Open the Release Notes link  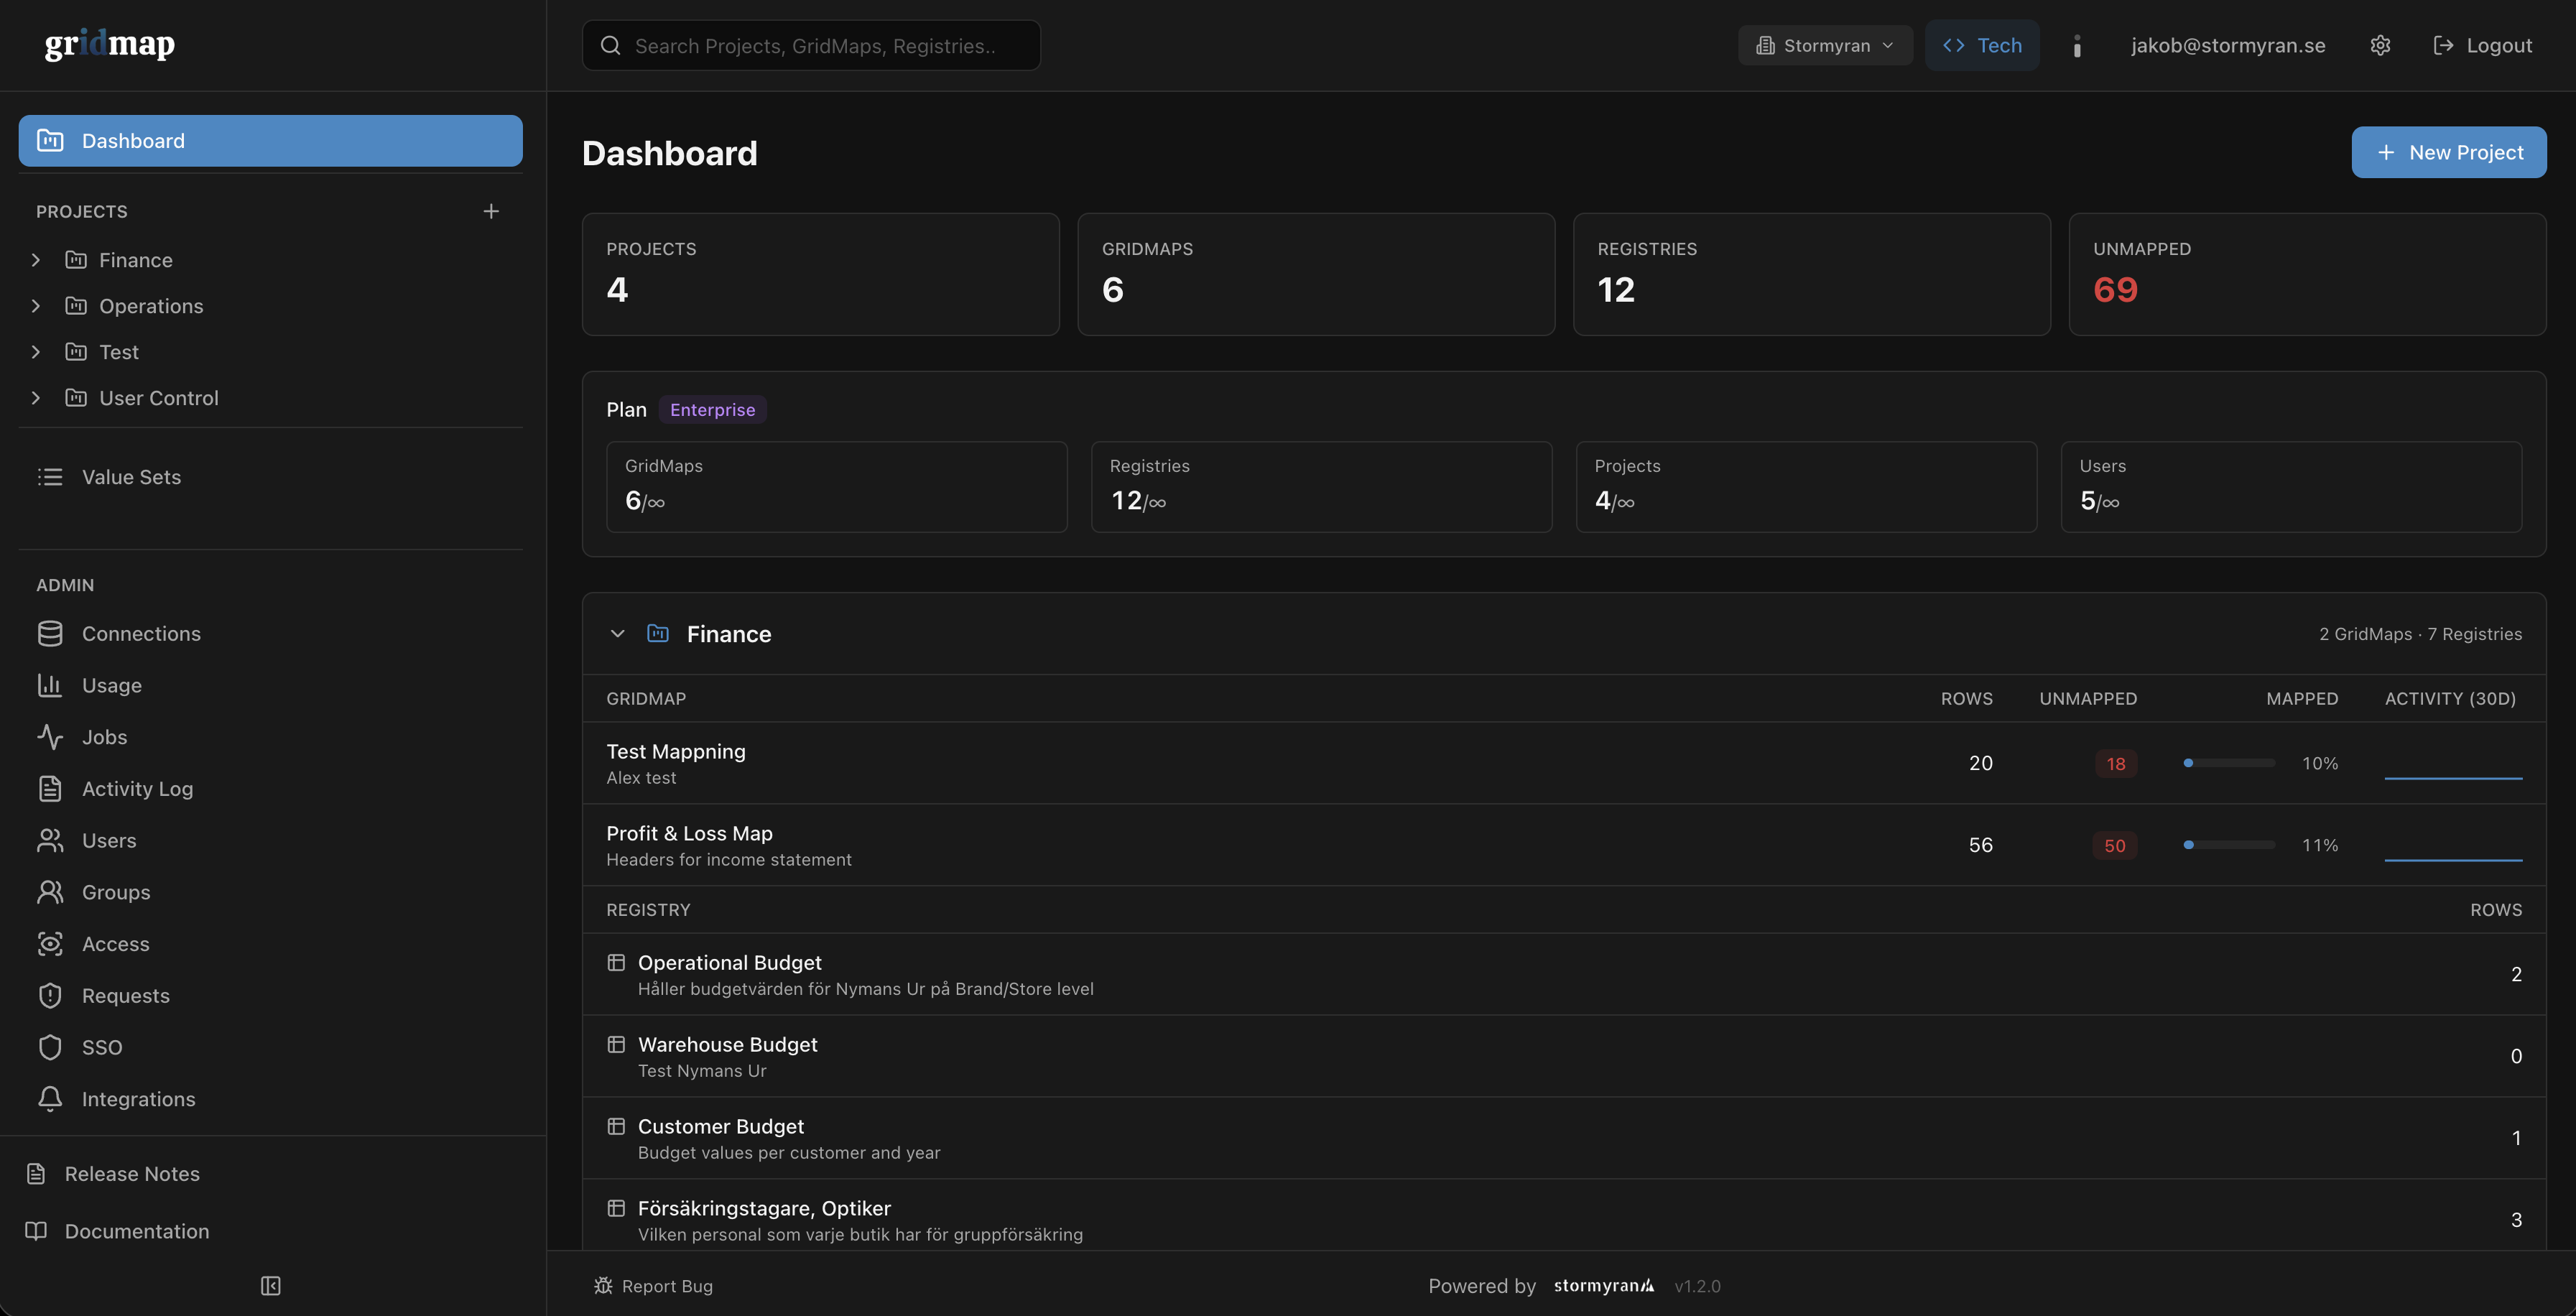tap(113, 1174)
